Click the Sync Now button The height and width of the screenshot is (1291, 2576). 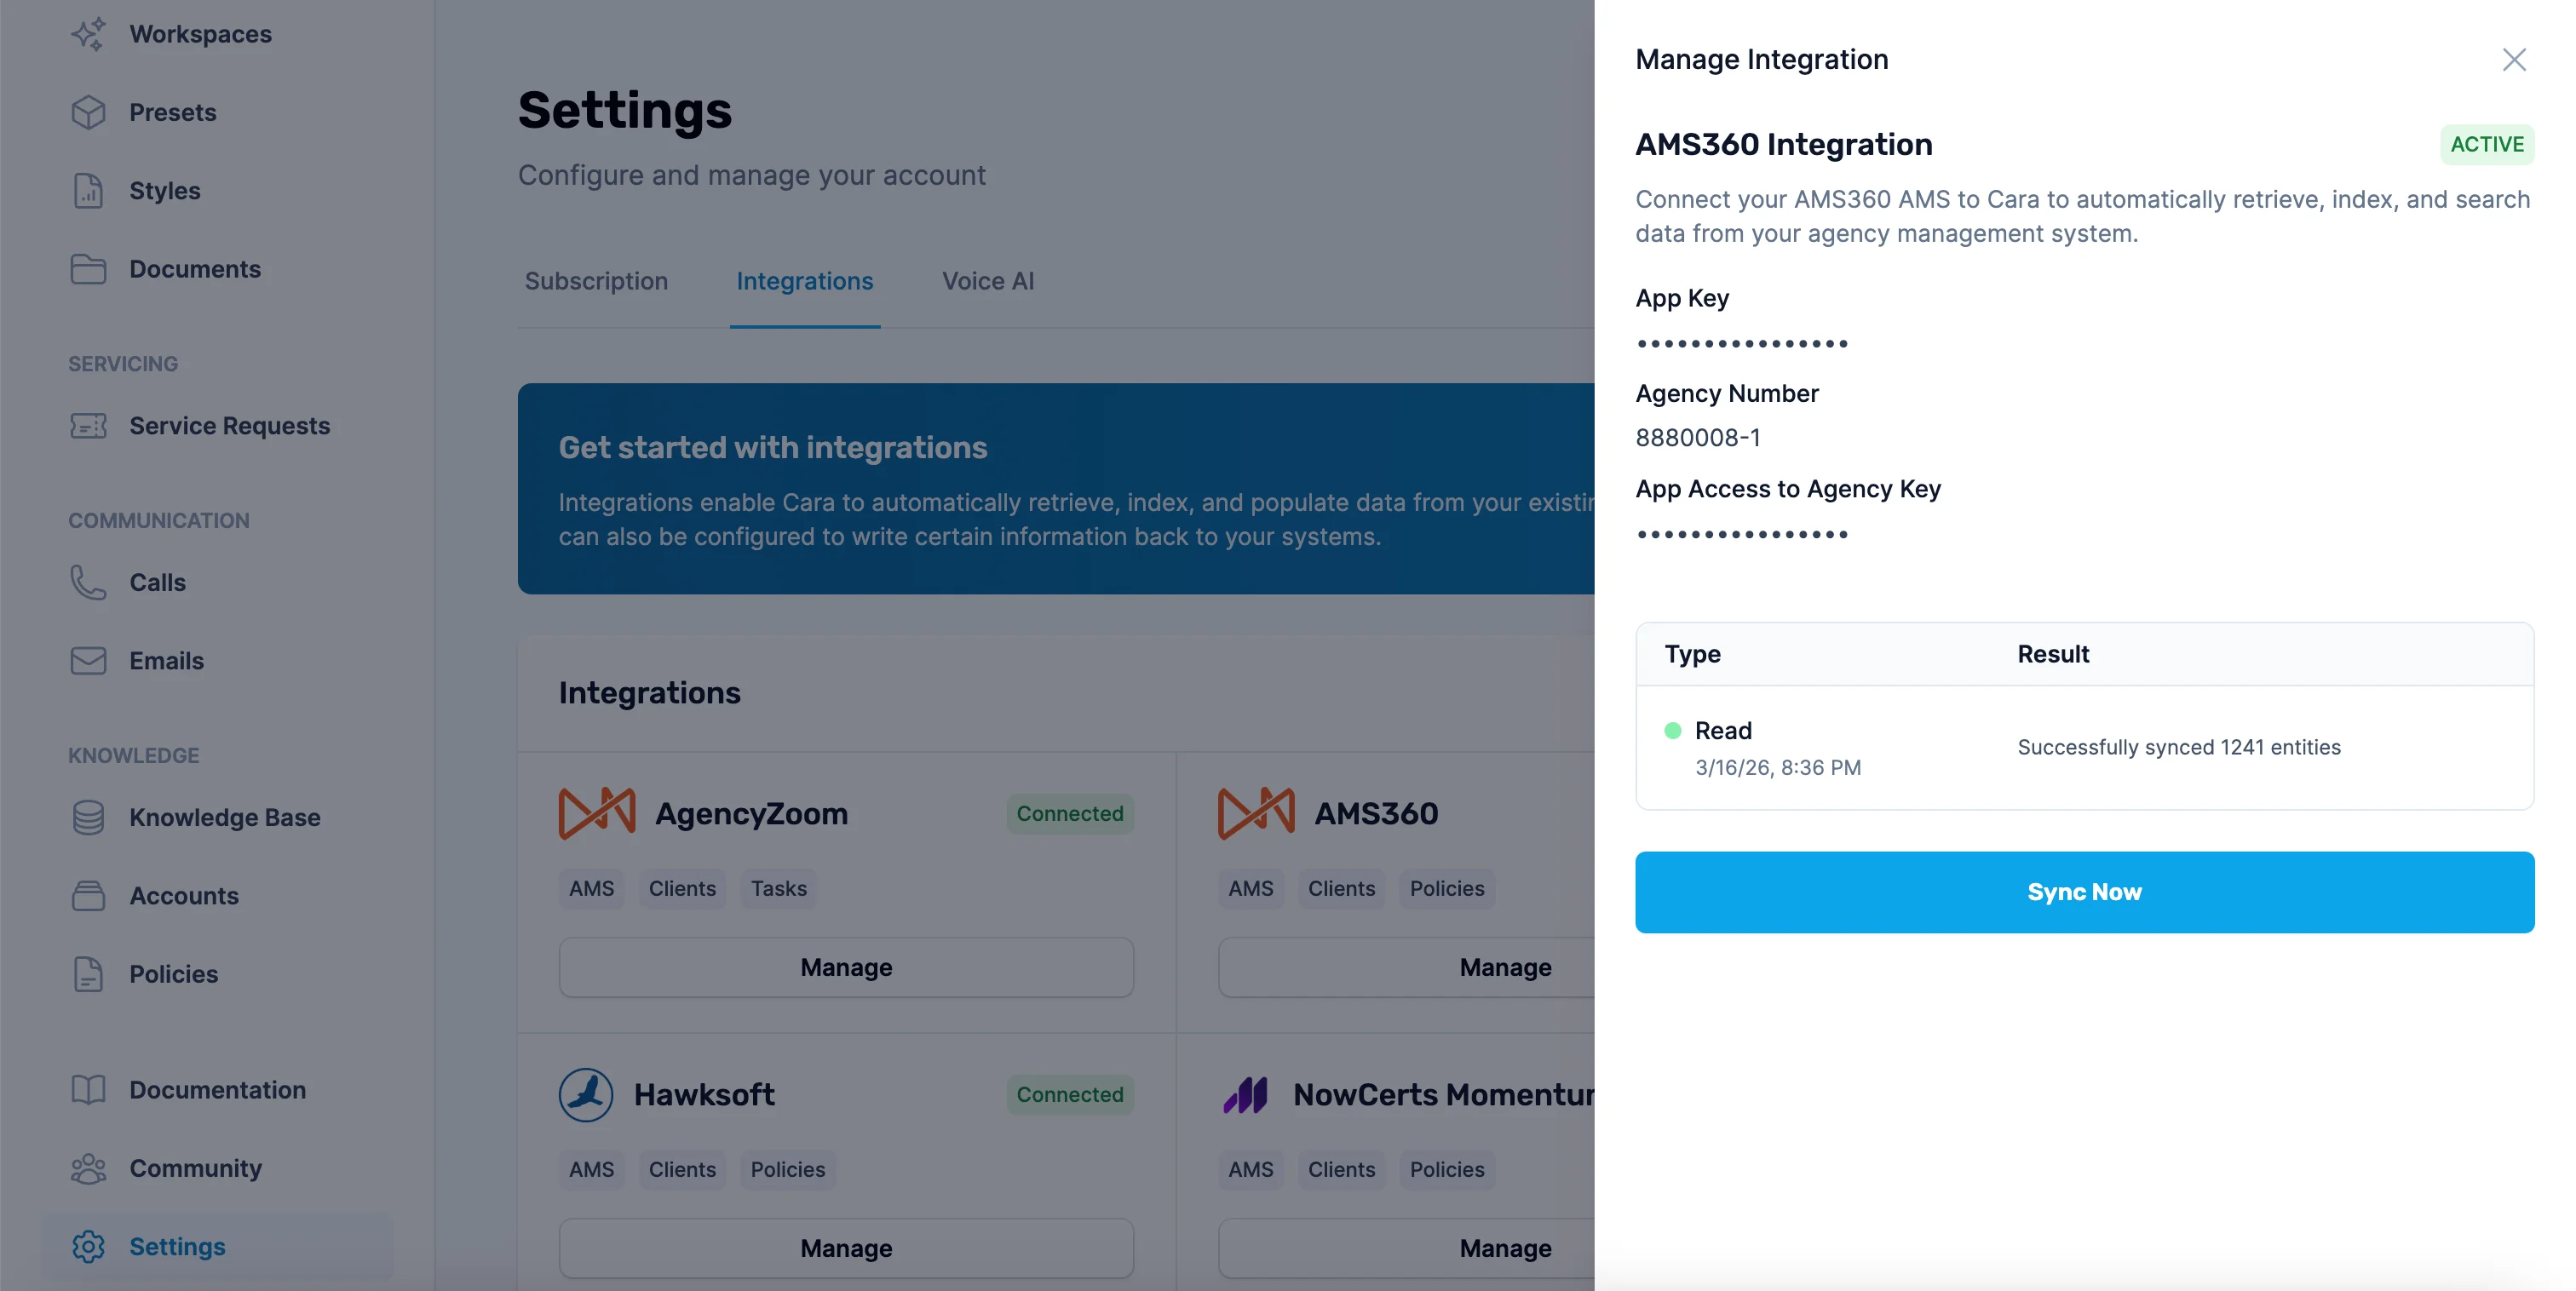point(2084,892)
